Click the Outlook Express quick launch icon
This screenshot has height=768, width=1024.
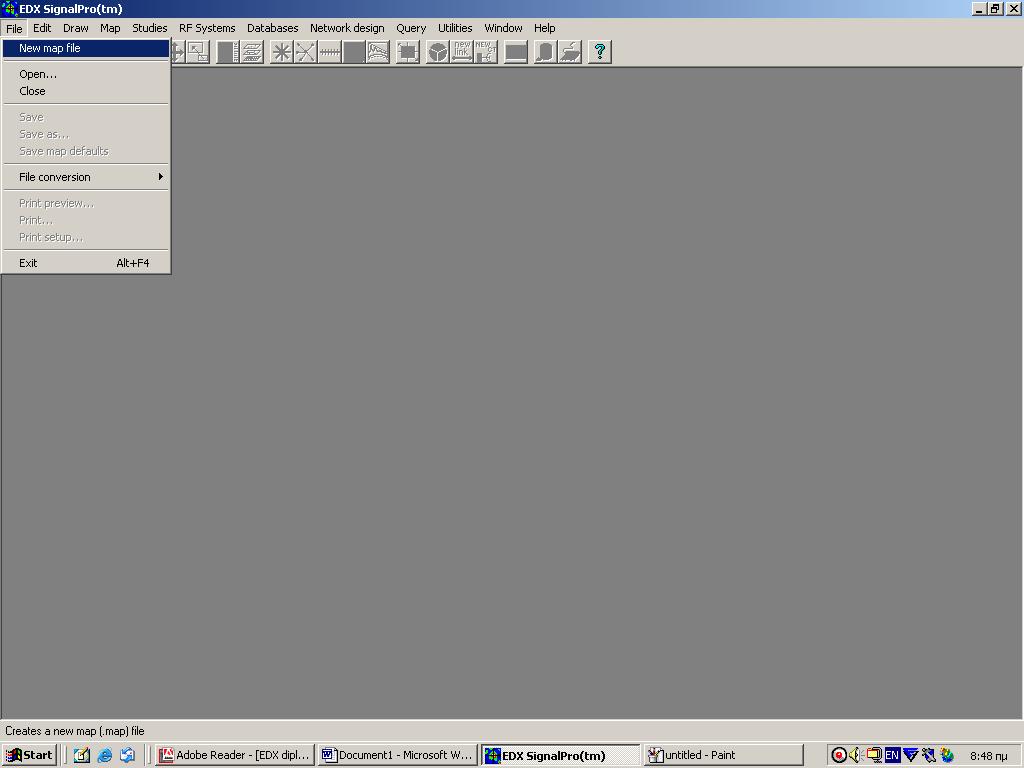pos(127,755)
